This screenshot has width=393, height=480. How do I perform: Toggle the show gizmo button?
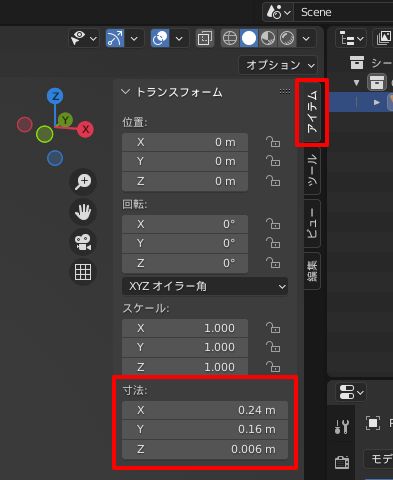[x=115, y=38]
